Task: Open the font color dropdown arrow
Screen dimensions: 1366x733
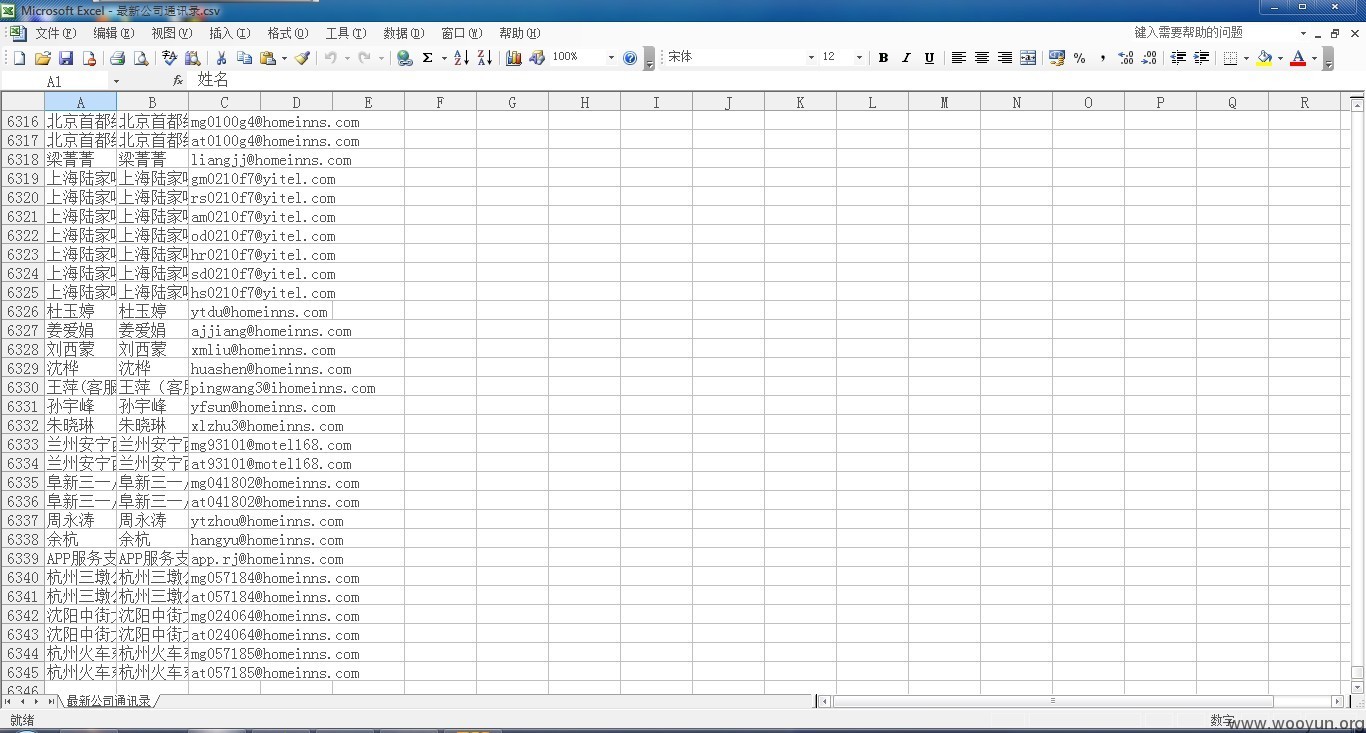Action: pos(1314,58)
